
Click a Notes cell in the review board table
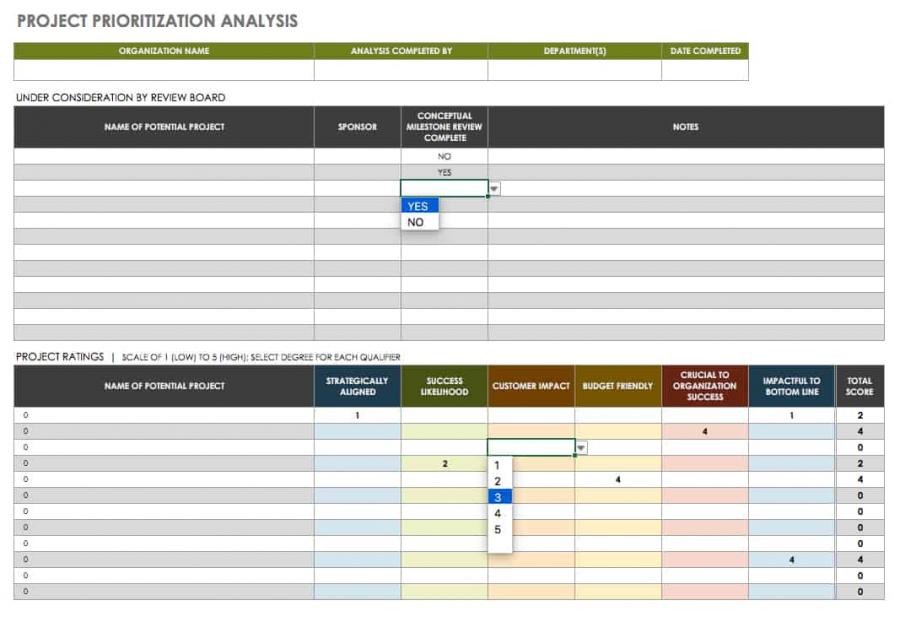click(686, 156)
